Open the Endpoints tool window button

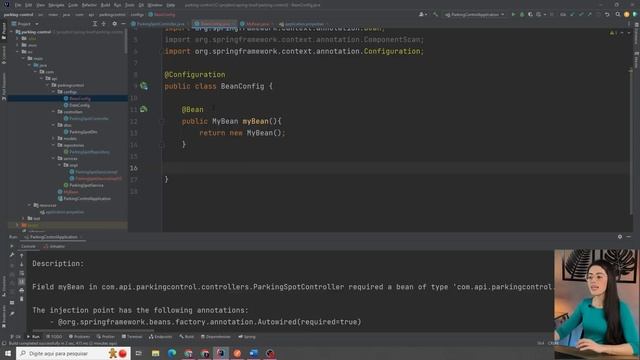[160, 337]
